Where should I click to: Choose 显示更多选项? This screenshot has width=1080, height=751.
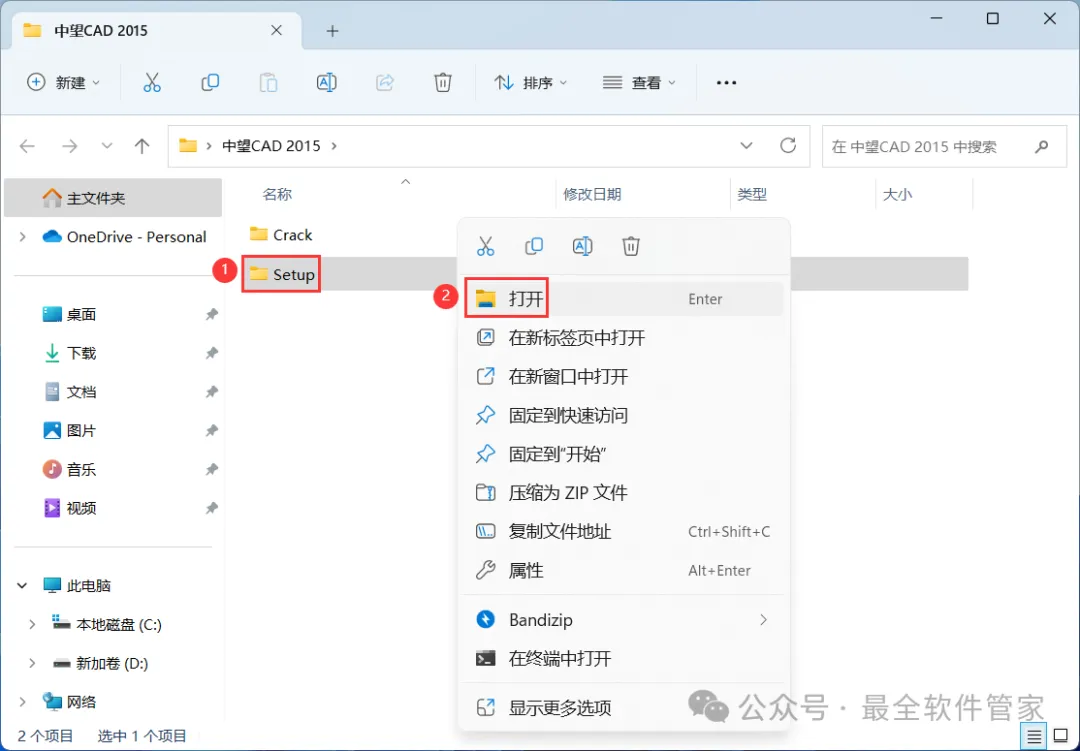[623, 708]
